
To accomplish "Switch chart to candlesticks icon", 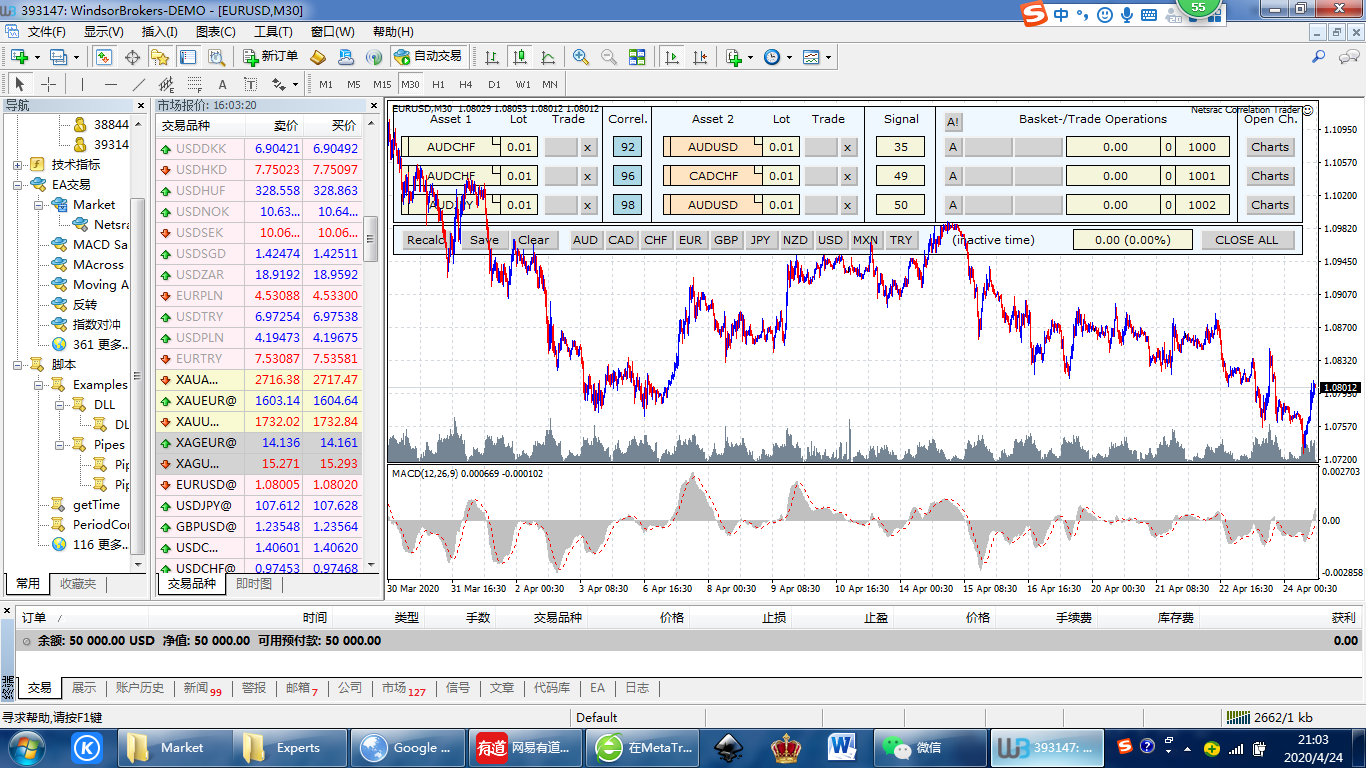I will (520, 57).
